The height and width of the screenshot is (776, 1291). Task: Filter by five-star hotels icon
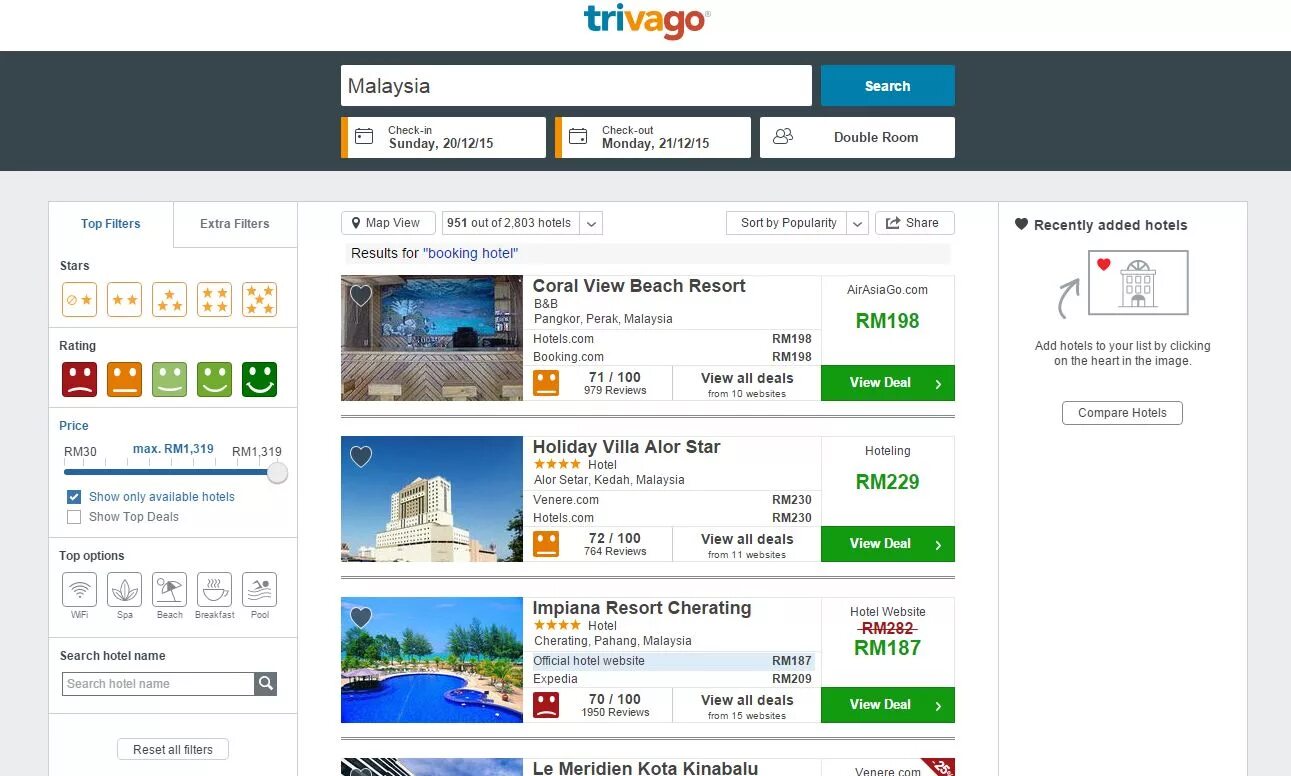[260, 299]
